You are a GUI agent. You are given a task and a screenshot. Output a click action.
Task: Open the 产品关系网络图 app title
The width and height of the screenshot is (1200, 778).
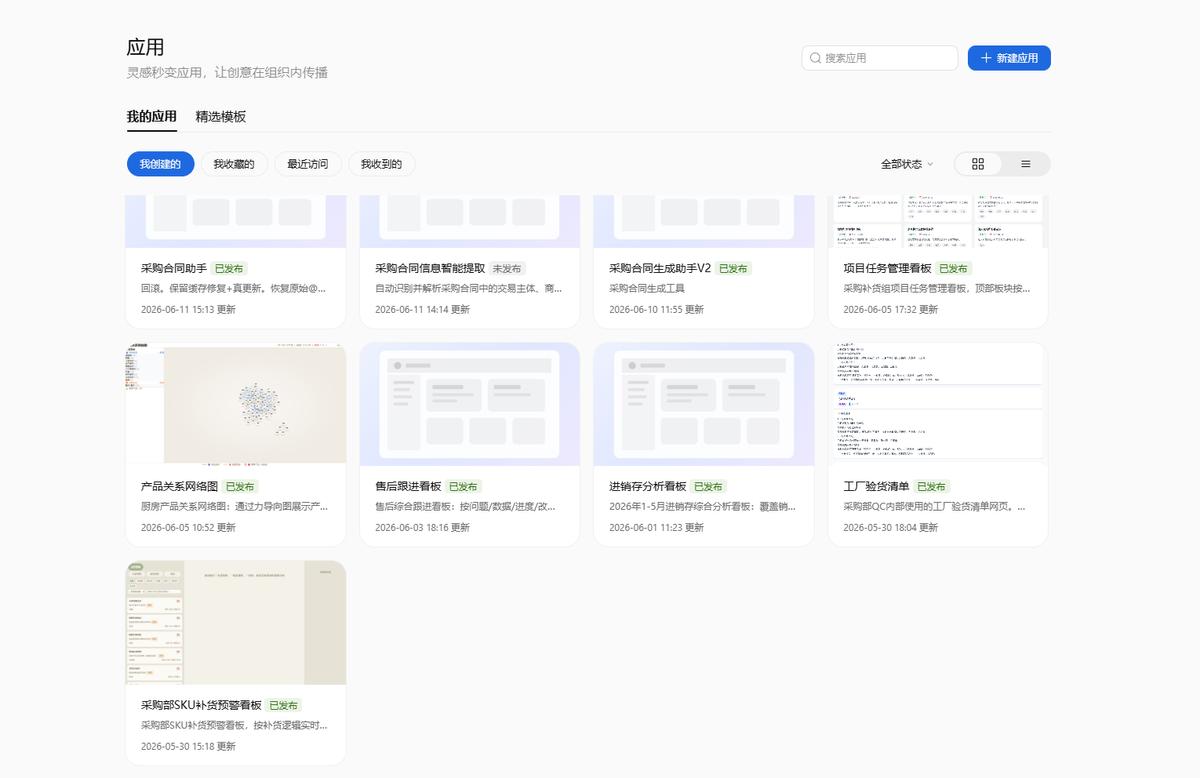(180, 486)
